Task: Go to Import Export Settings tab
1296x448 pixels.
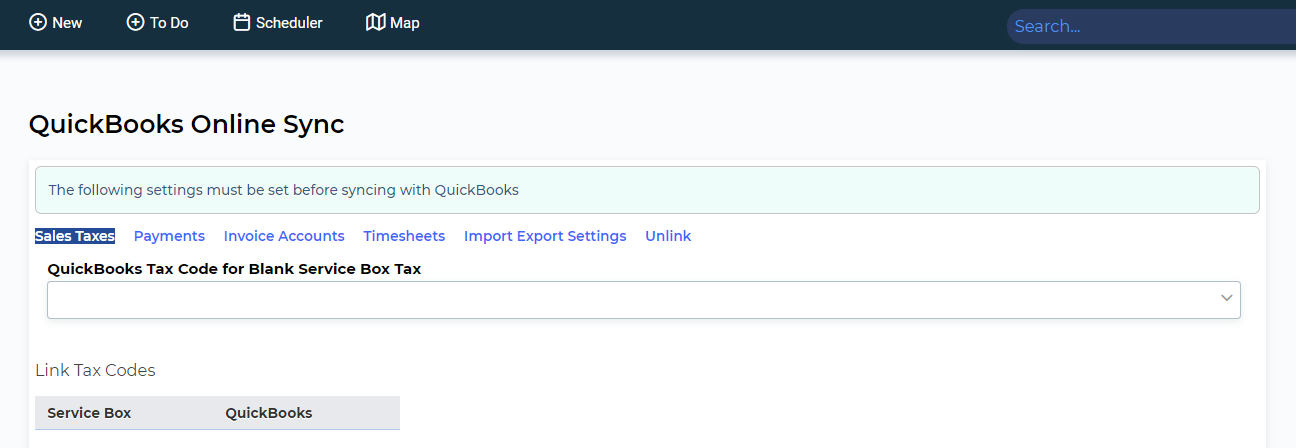Action: coord(545,236)
